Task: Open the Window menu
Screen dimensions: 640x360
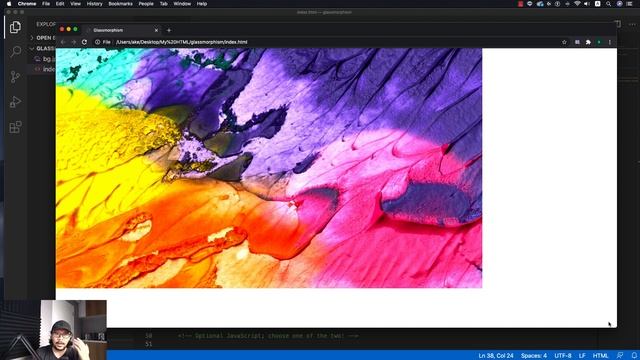Action: click(x=182, y=4)
